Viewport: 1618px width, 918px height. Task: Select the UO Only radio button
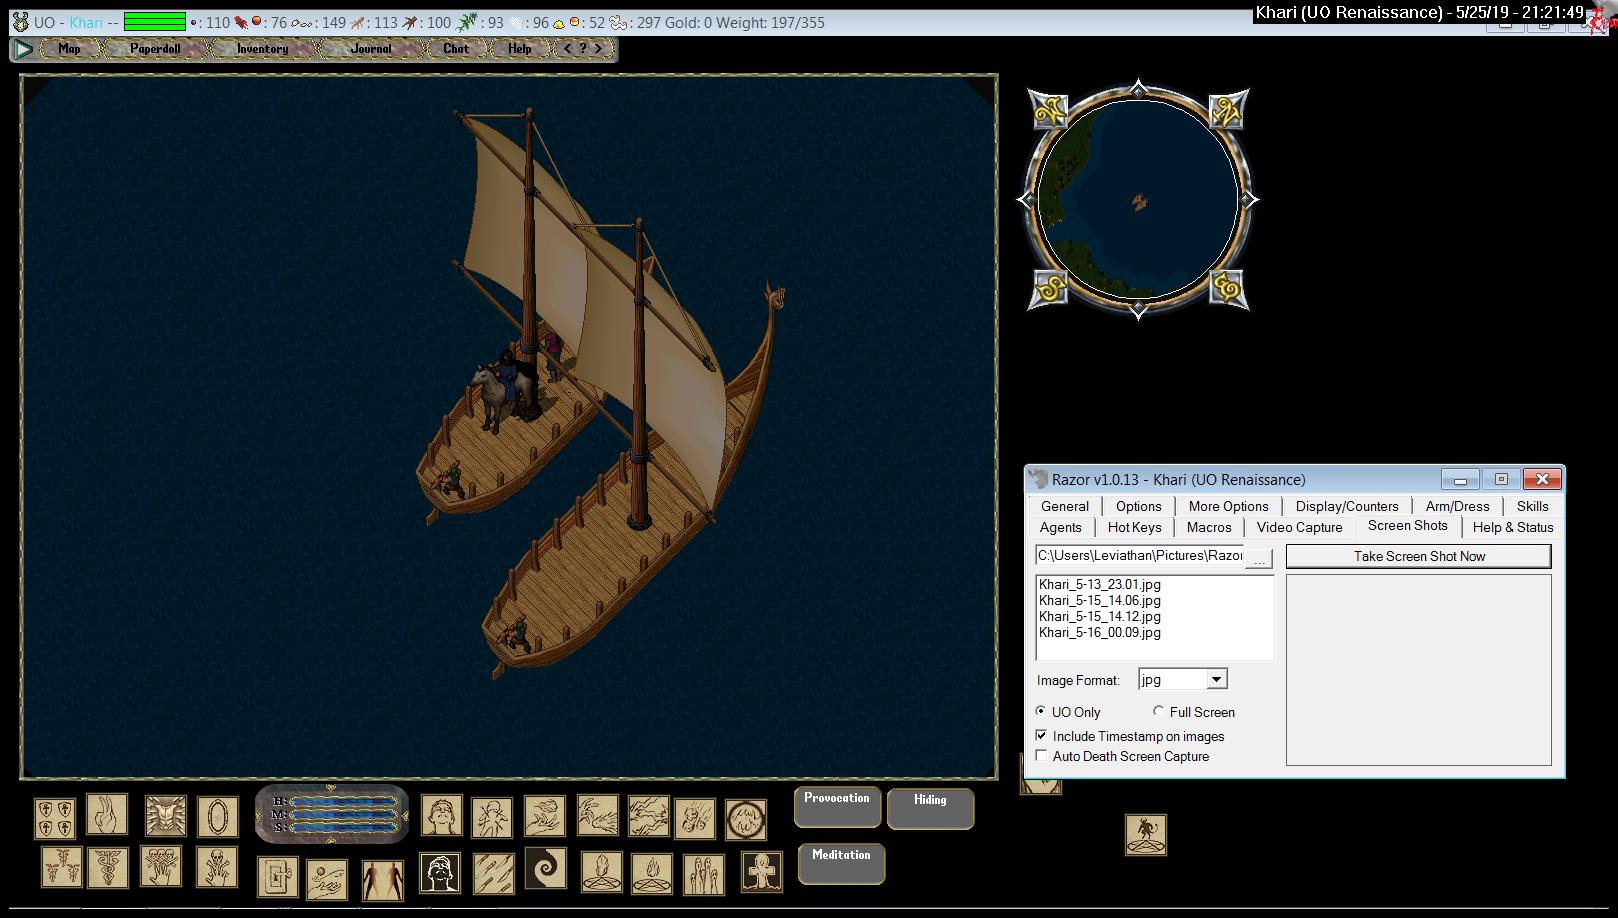point(1041,712)
